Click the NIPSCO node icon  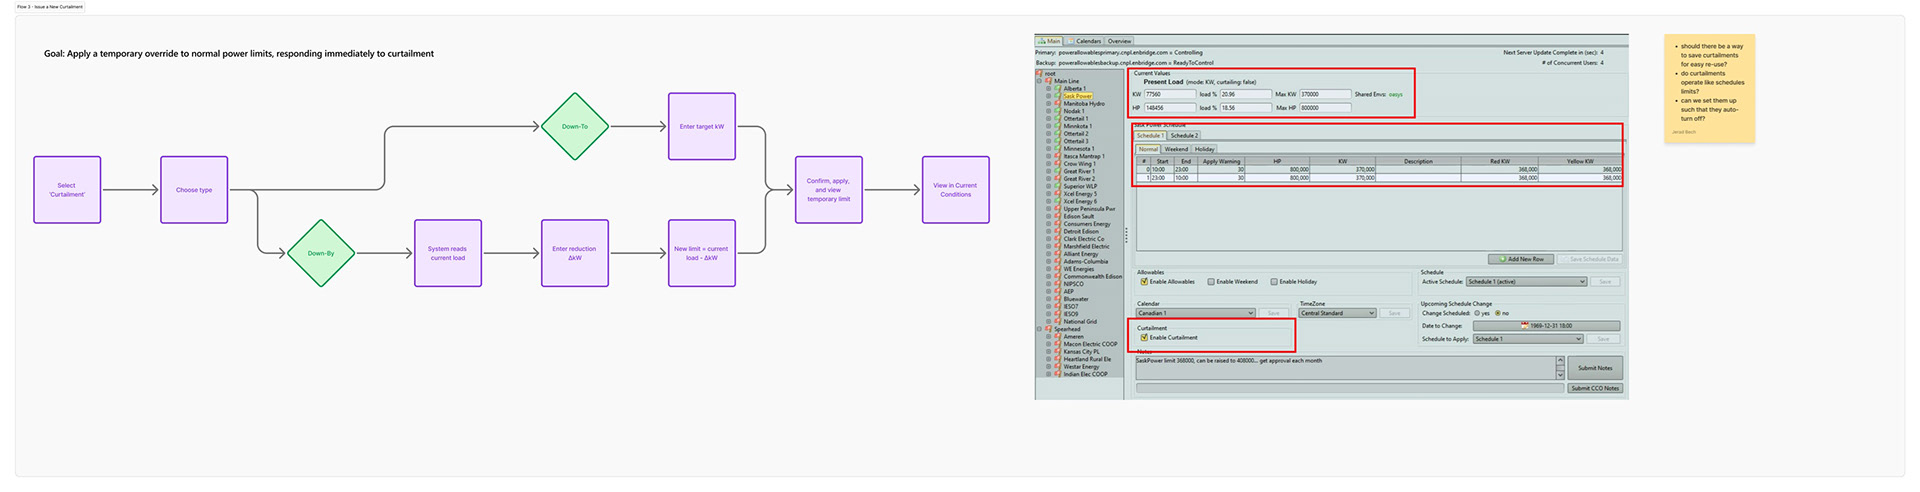coord(1058,284)
